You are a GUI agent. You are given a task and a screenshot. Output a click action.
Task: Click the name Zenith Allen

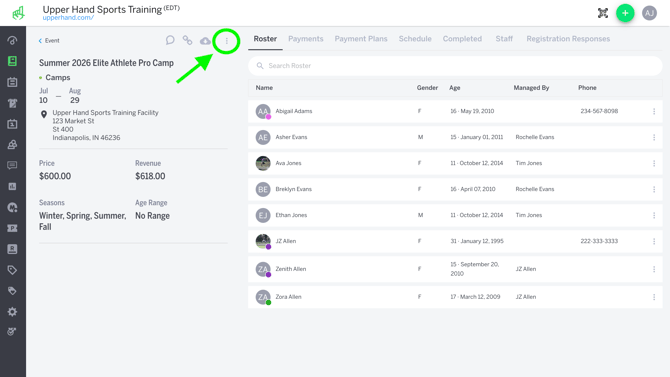click(x=291, y=269)
